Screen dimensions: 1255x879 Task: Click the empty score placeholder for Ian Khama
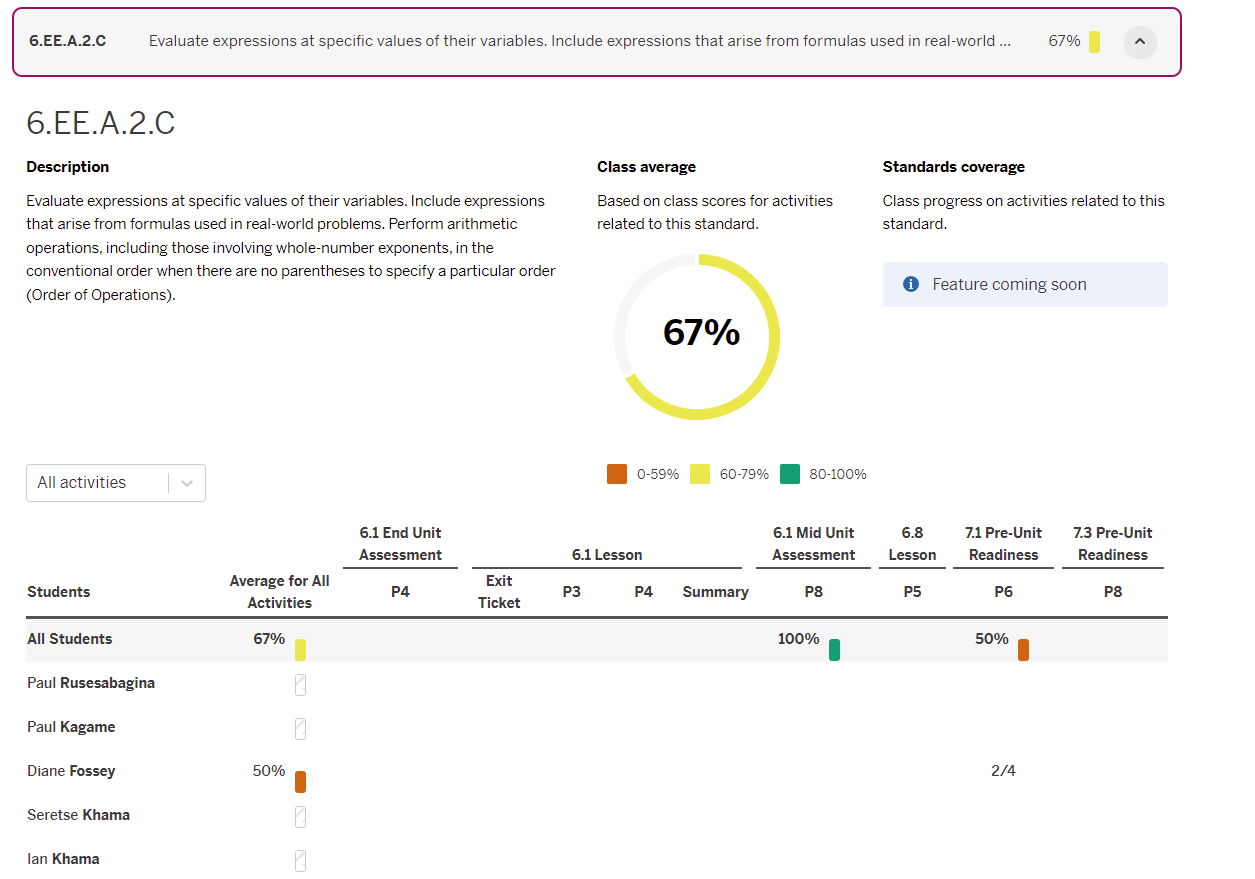point(300,861)
